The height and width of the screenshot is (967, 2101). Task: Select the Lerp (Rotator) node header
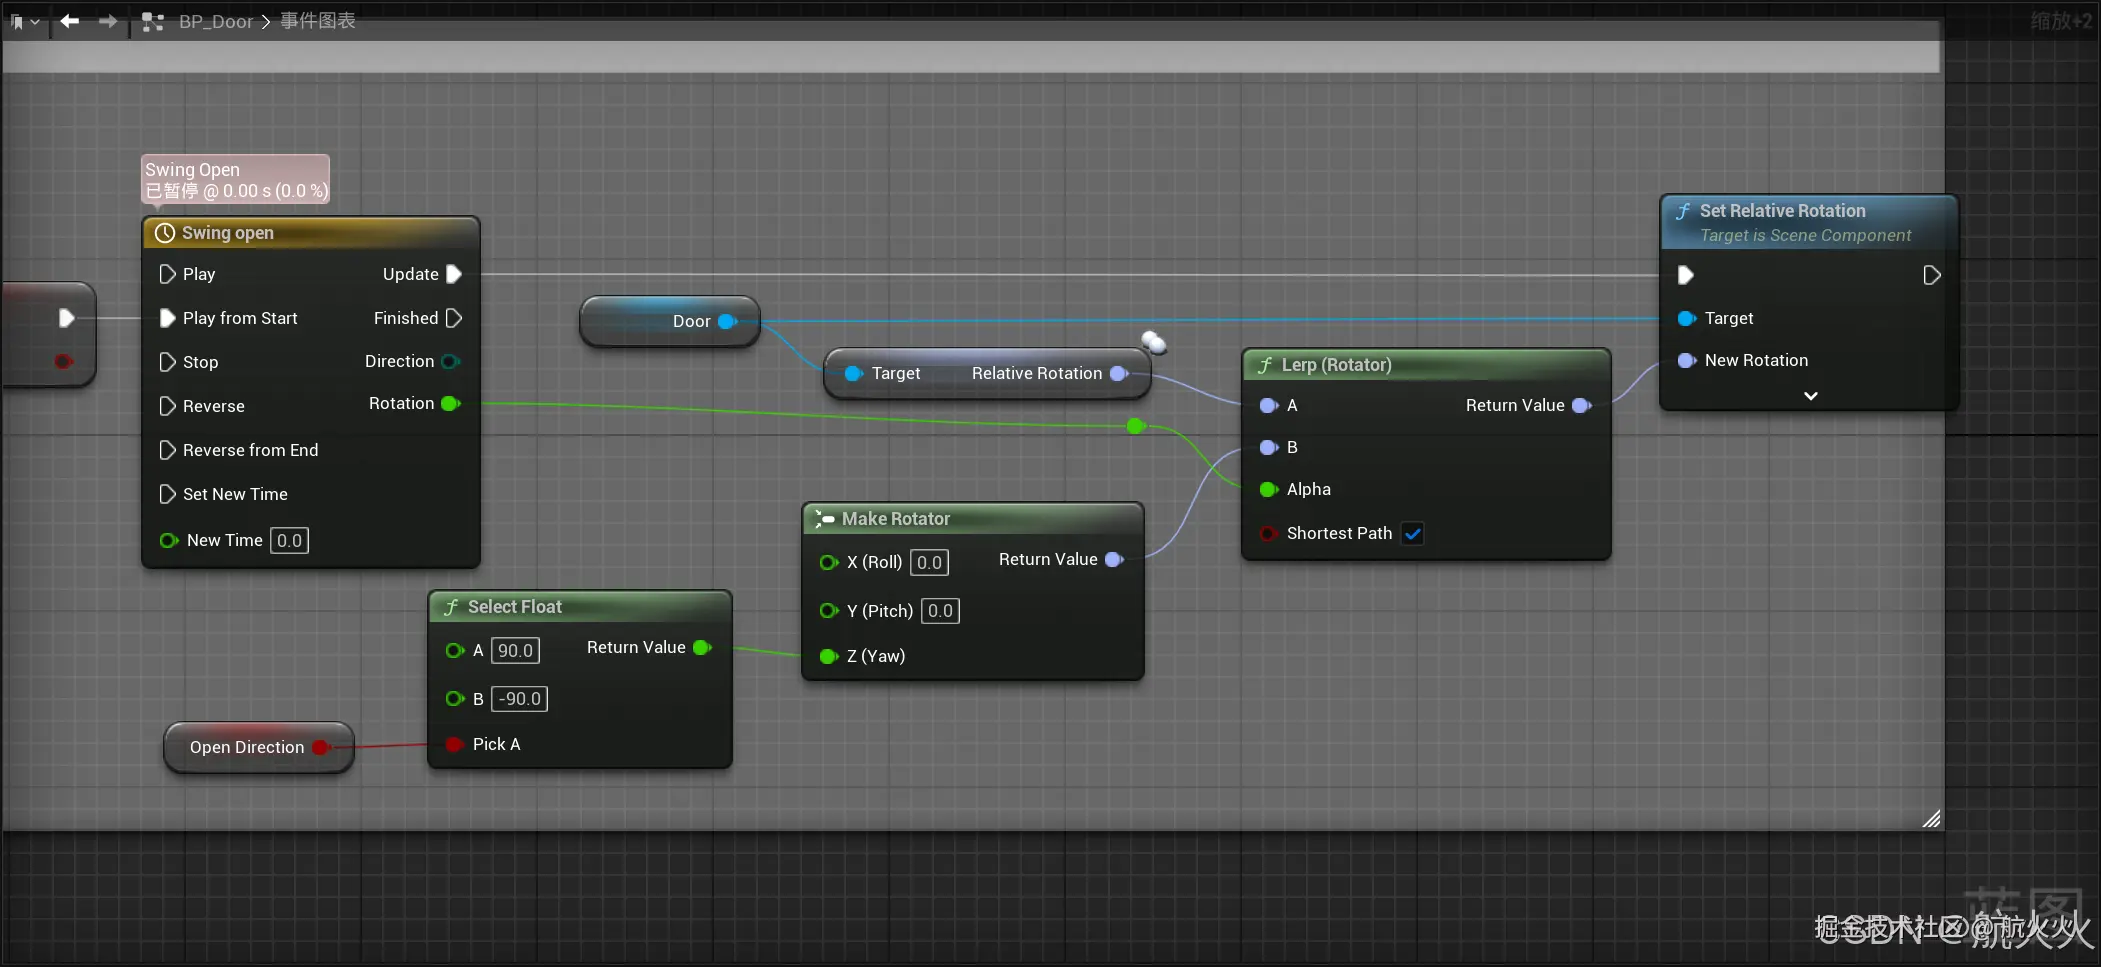pos(1426,365)
